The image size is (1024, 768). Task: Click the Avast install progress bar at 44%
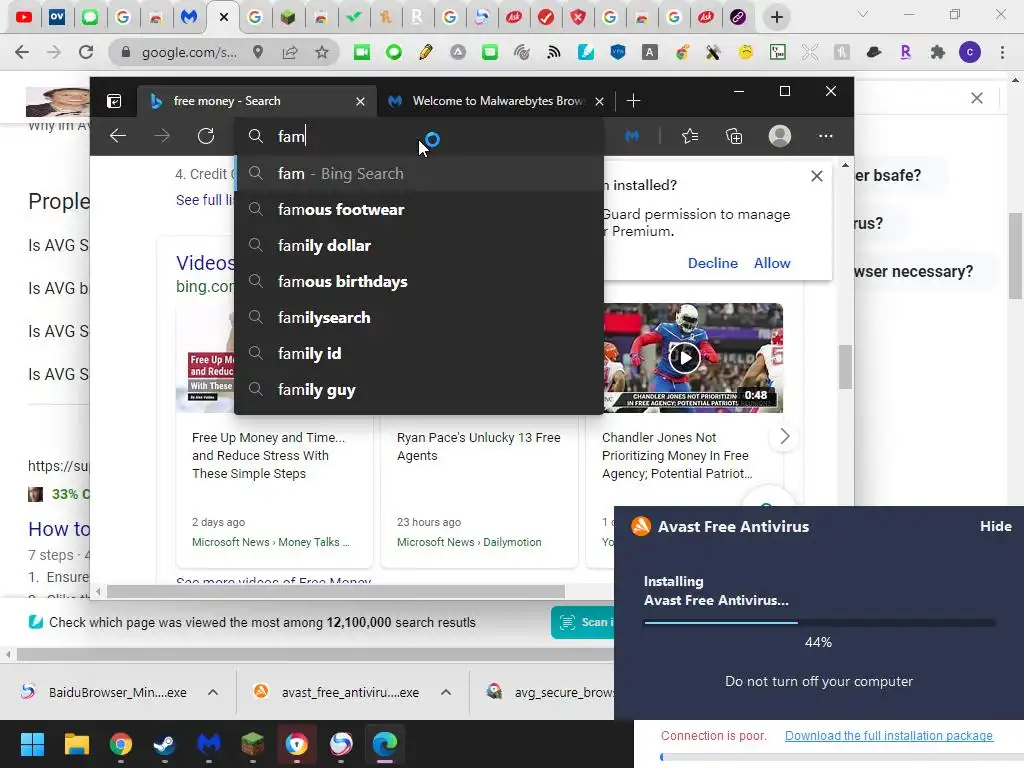(x=819, y=622)
